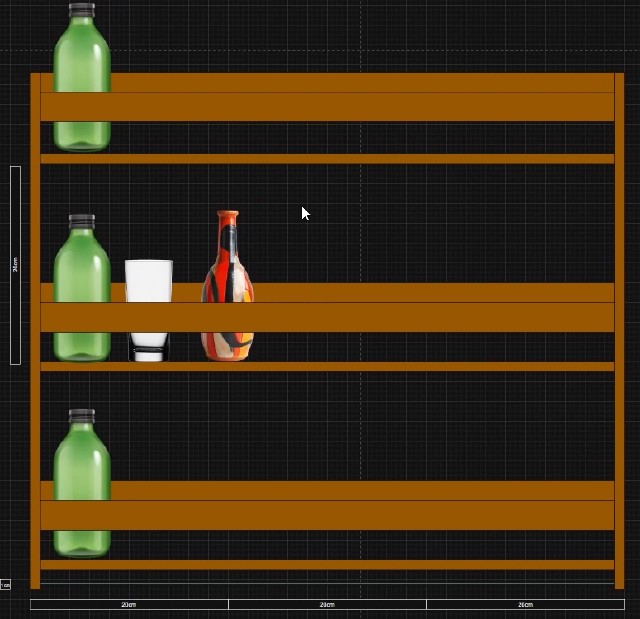
Task: Click the small dimension label at the bottom-left corner
Action: (x=5, y=585)
